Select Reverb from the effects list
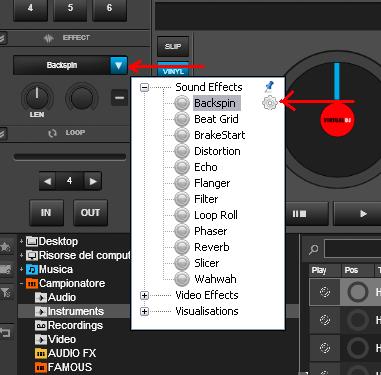 [x=212, y=247]
